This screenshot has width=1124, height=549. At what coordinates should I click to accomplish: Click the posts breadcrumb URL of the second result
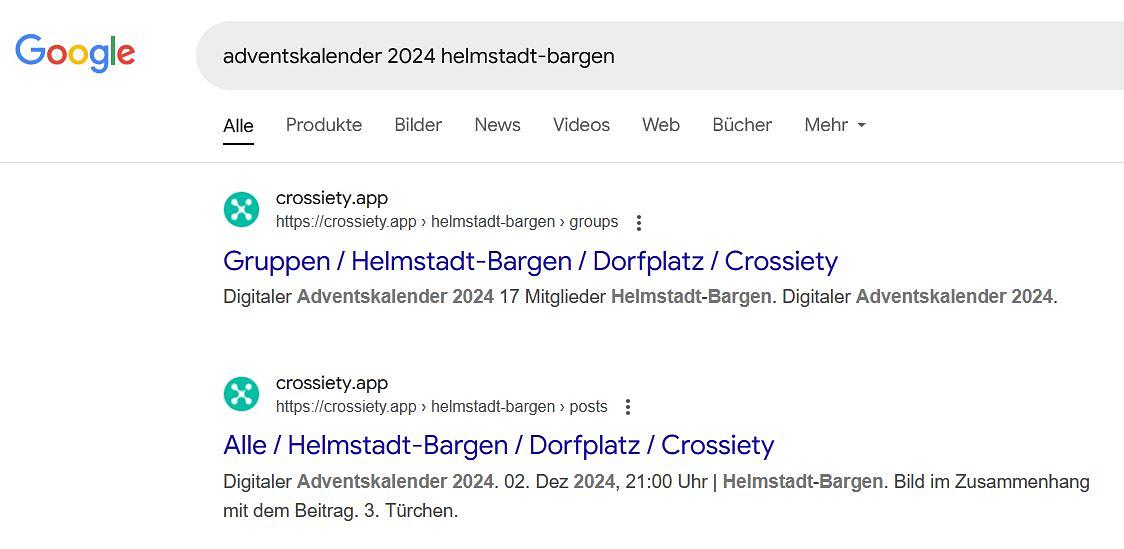441,407
